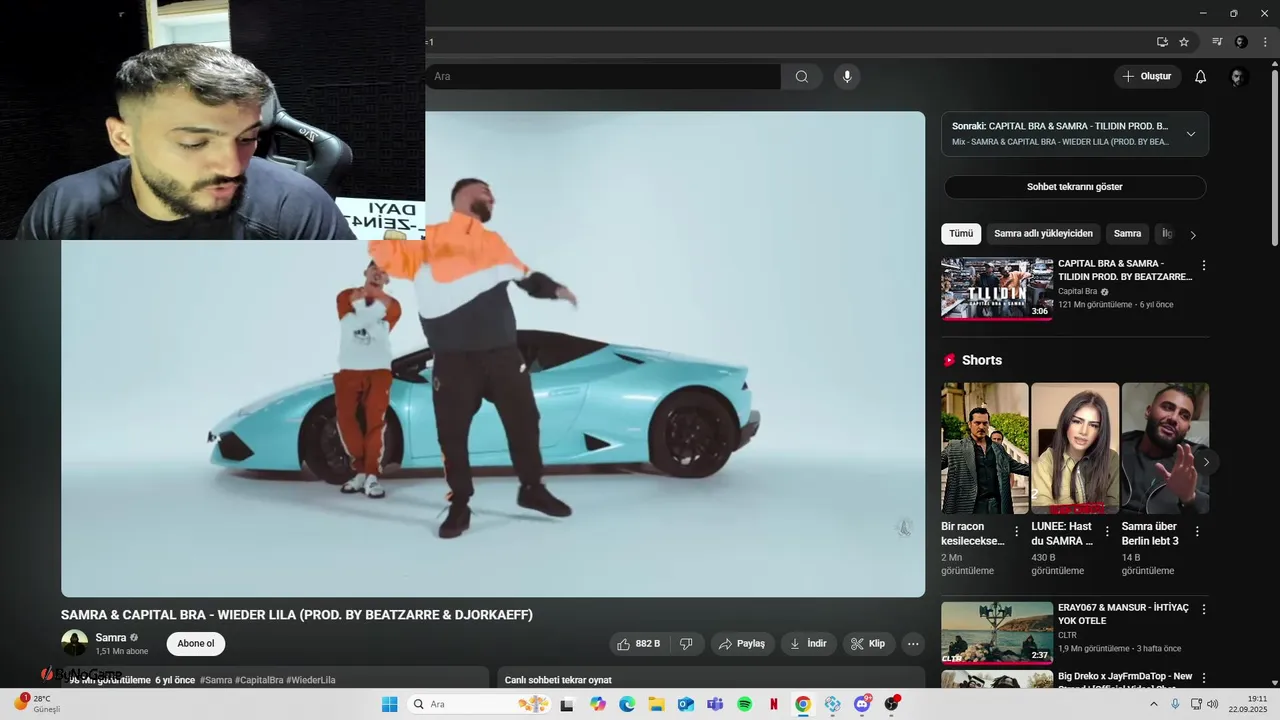The height and width of the screenshot is (720, 1280).
Task: Focus the YouTube Ara search field
Action: click(603, 77)
